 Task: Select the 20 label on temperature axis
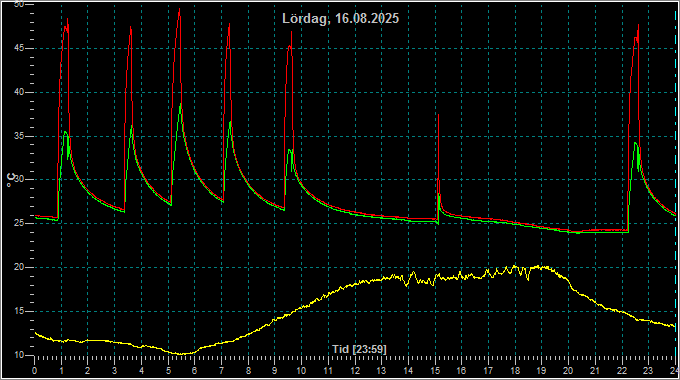(19, 268)
